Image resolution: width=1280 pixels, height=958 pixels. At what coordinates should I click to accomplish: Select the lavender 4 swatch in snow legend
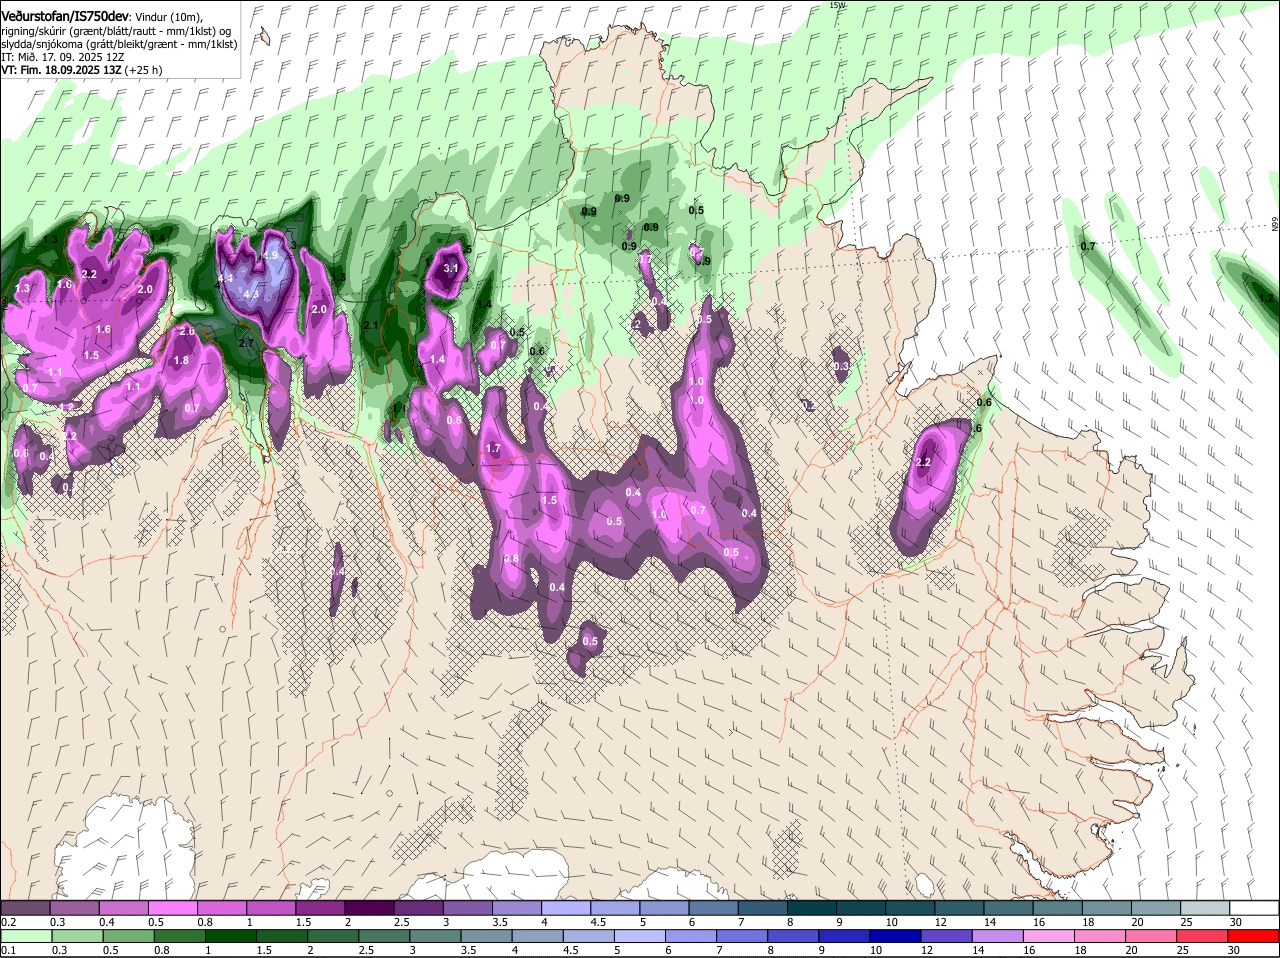coord(566,907)
